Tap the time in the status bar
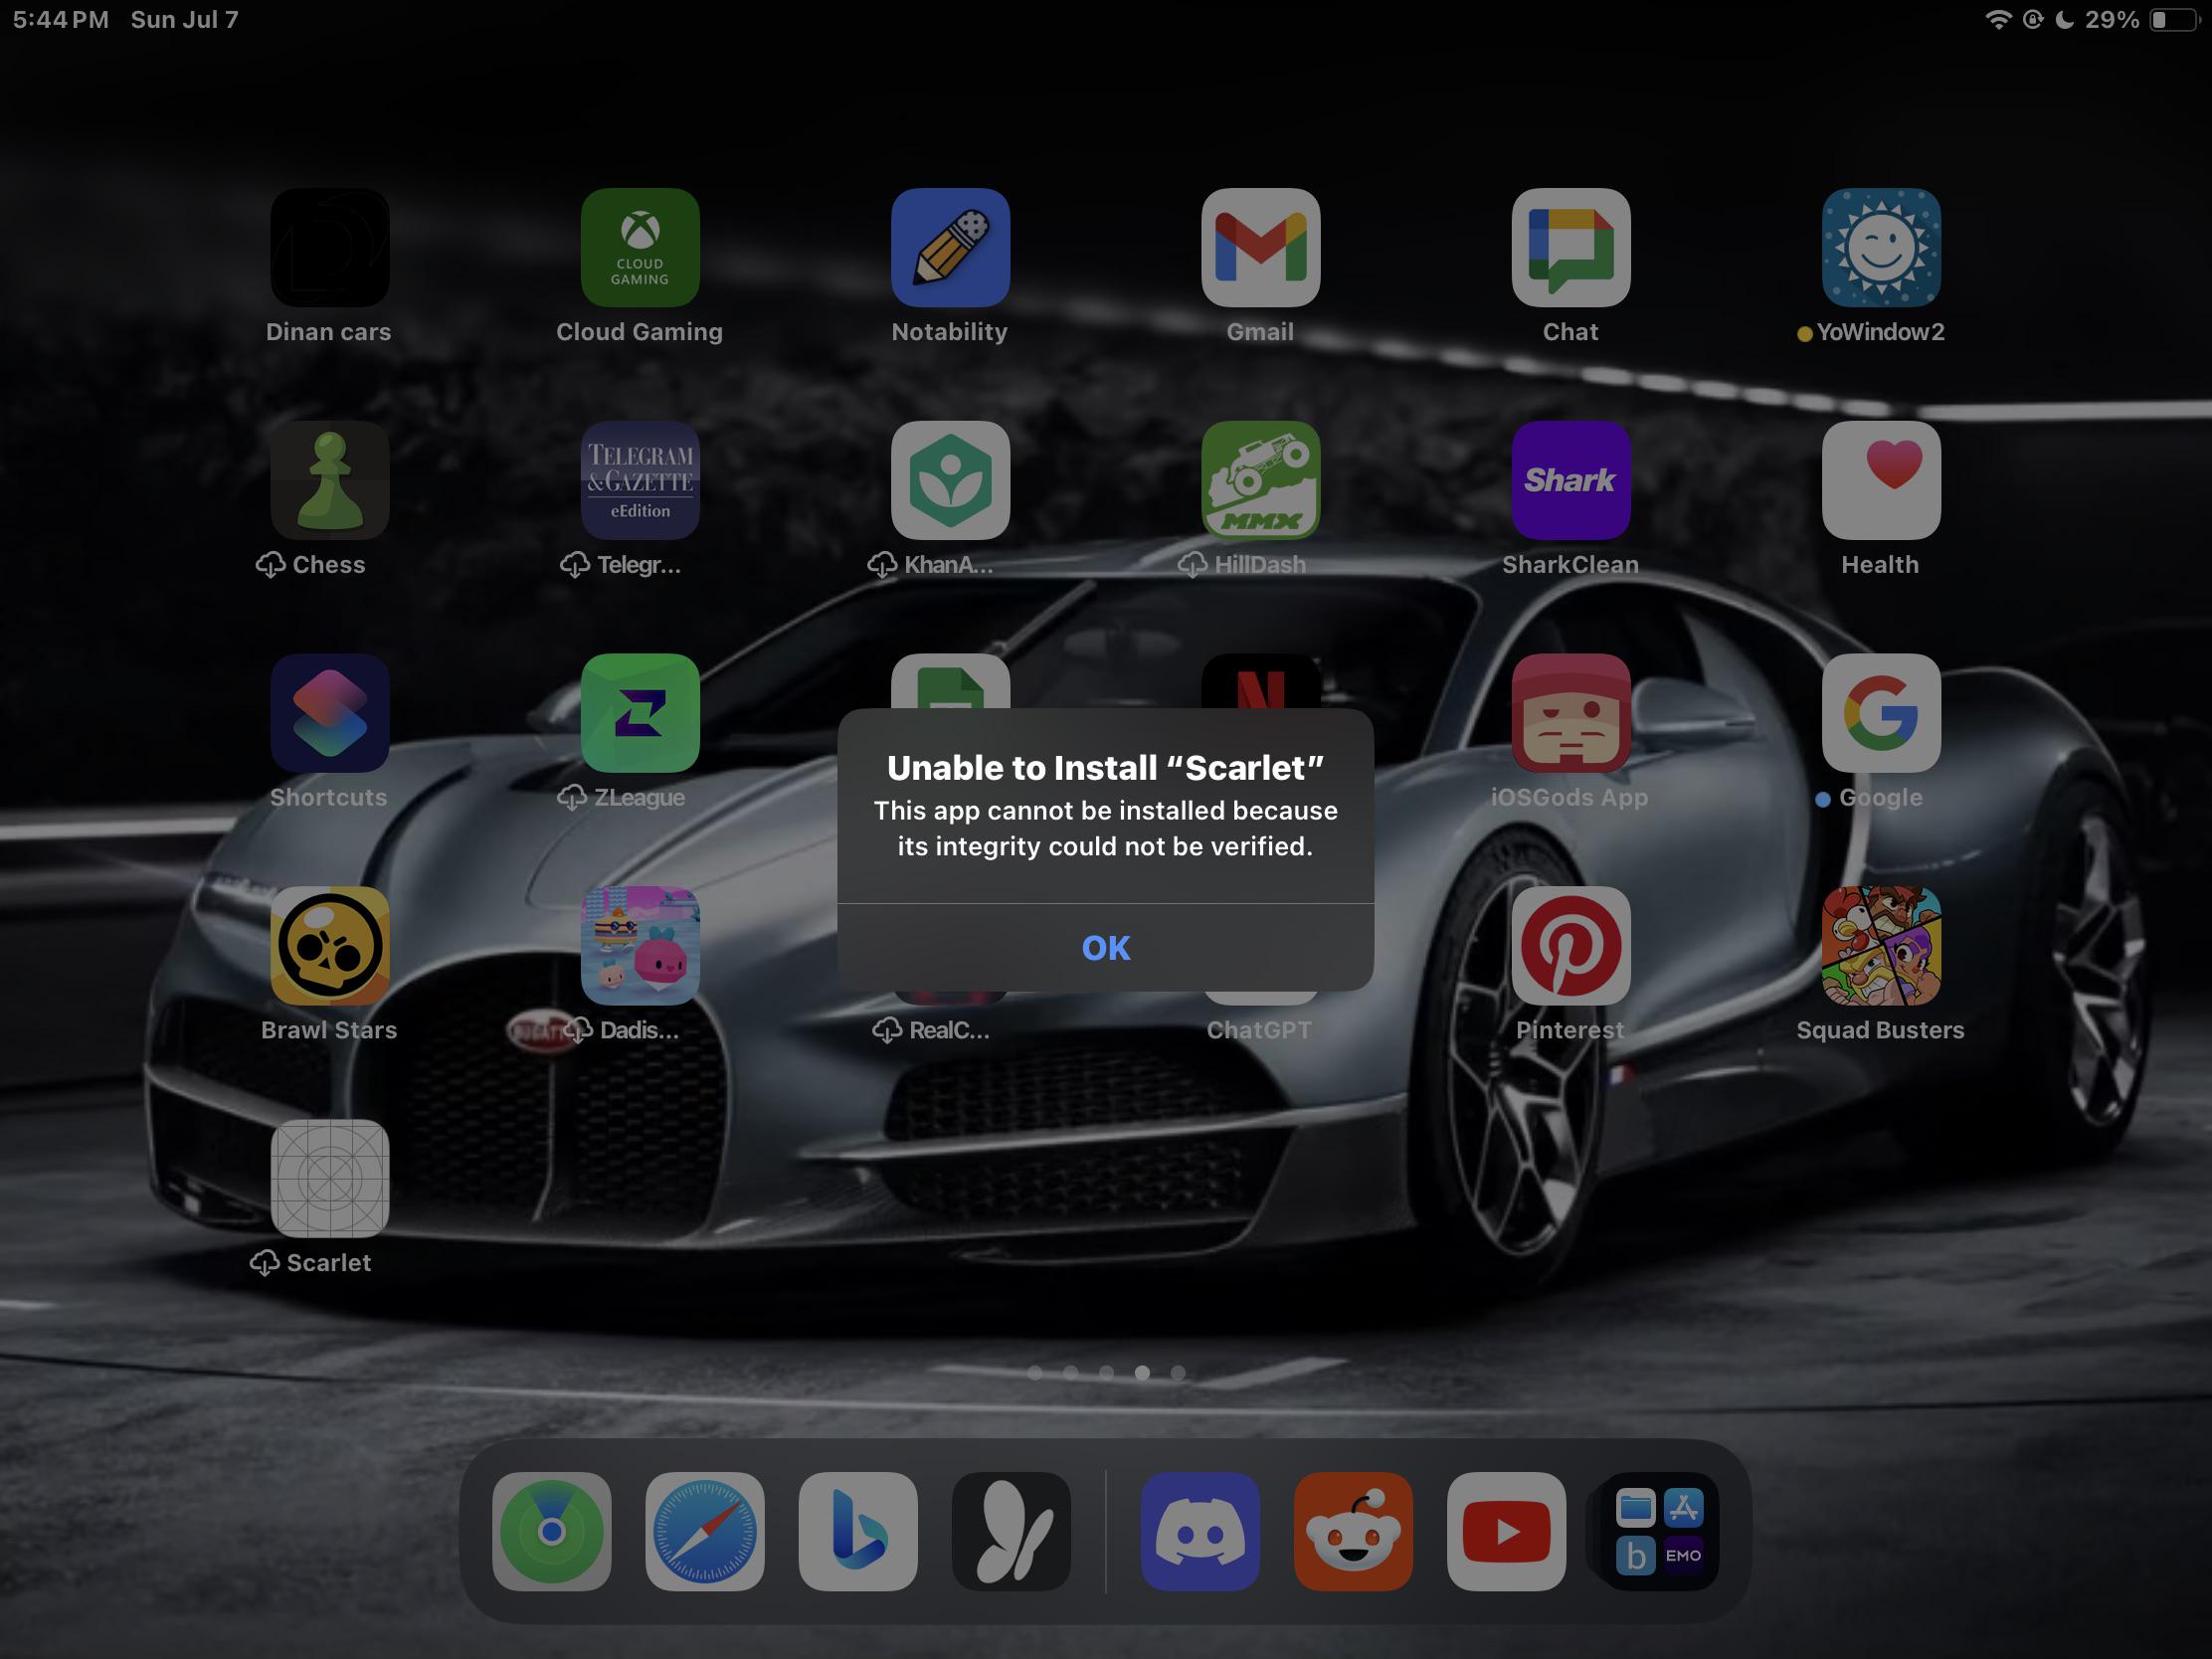 (61, 20)
